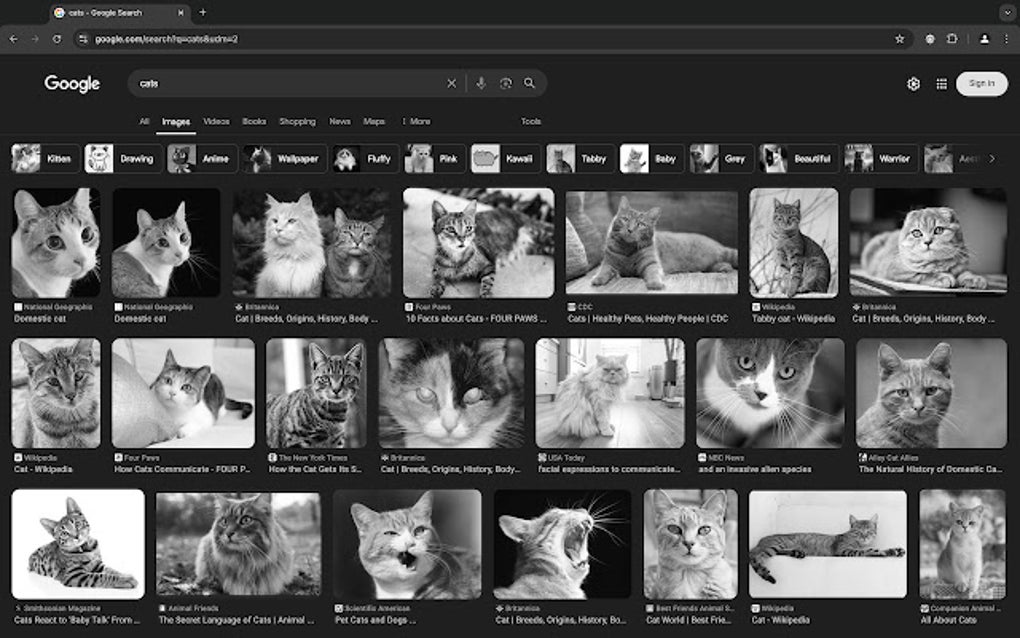
Task: Filter by the Baby chip
Action: click(652, 159)
